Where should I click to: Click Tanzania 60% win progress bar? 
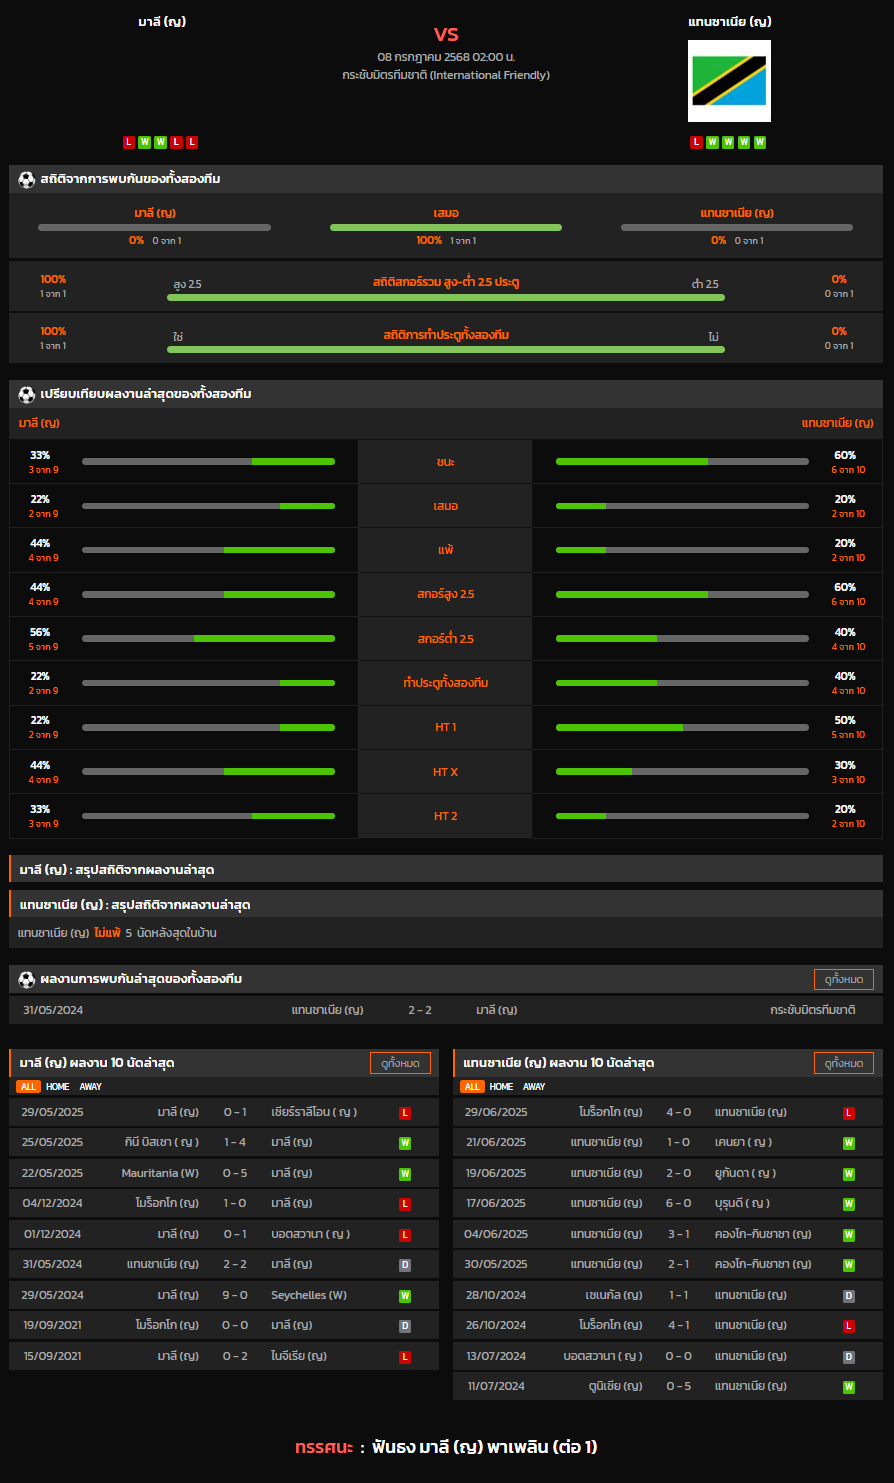(x=682, y=461)
